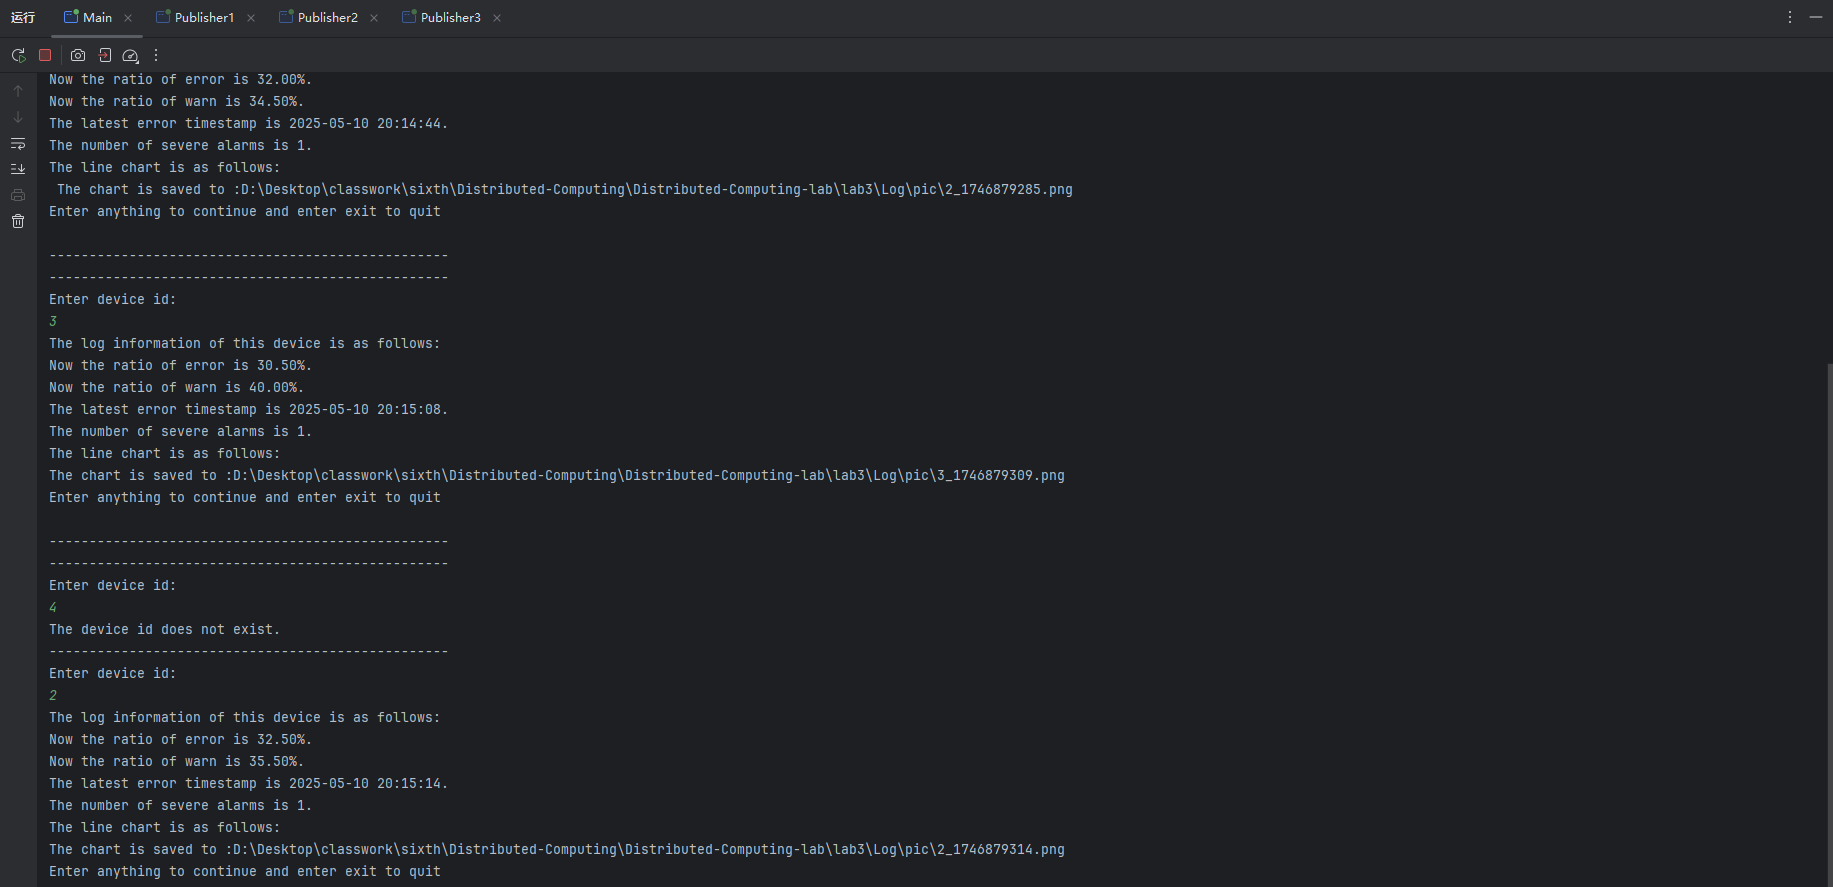Hide the Run tool window
1833x887 pixels.
pos(1816,17)
